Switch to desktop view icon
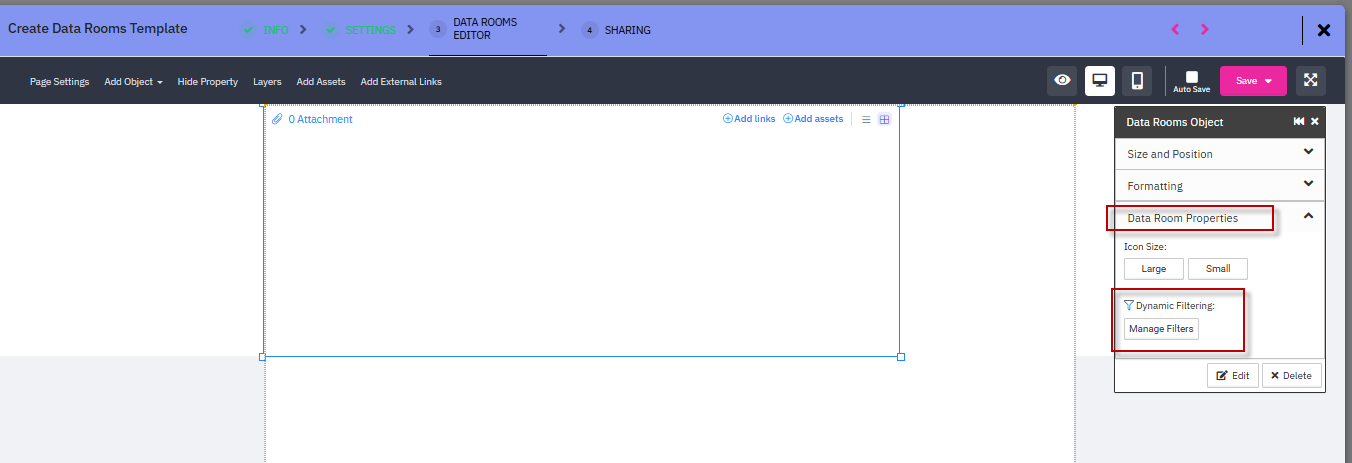 (x=1100, y=81)
